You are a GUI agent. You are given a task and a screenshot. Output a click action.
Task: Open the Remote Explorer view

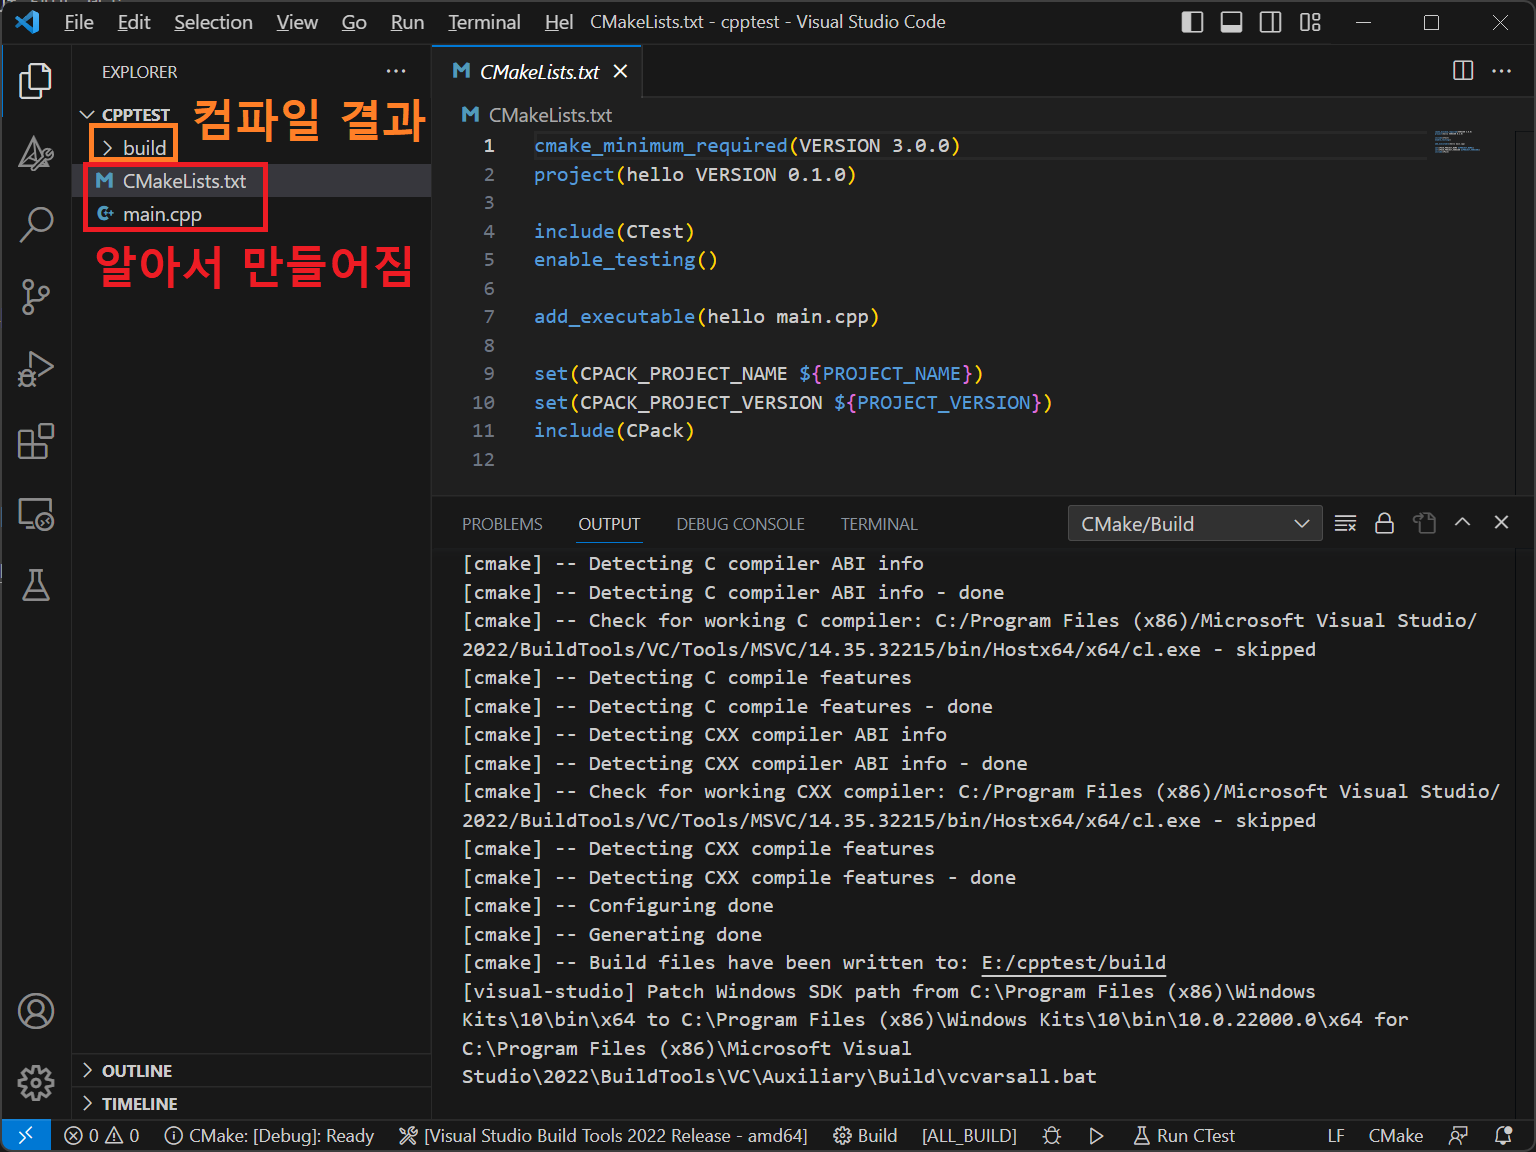(36, 514)
